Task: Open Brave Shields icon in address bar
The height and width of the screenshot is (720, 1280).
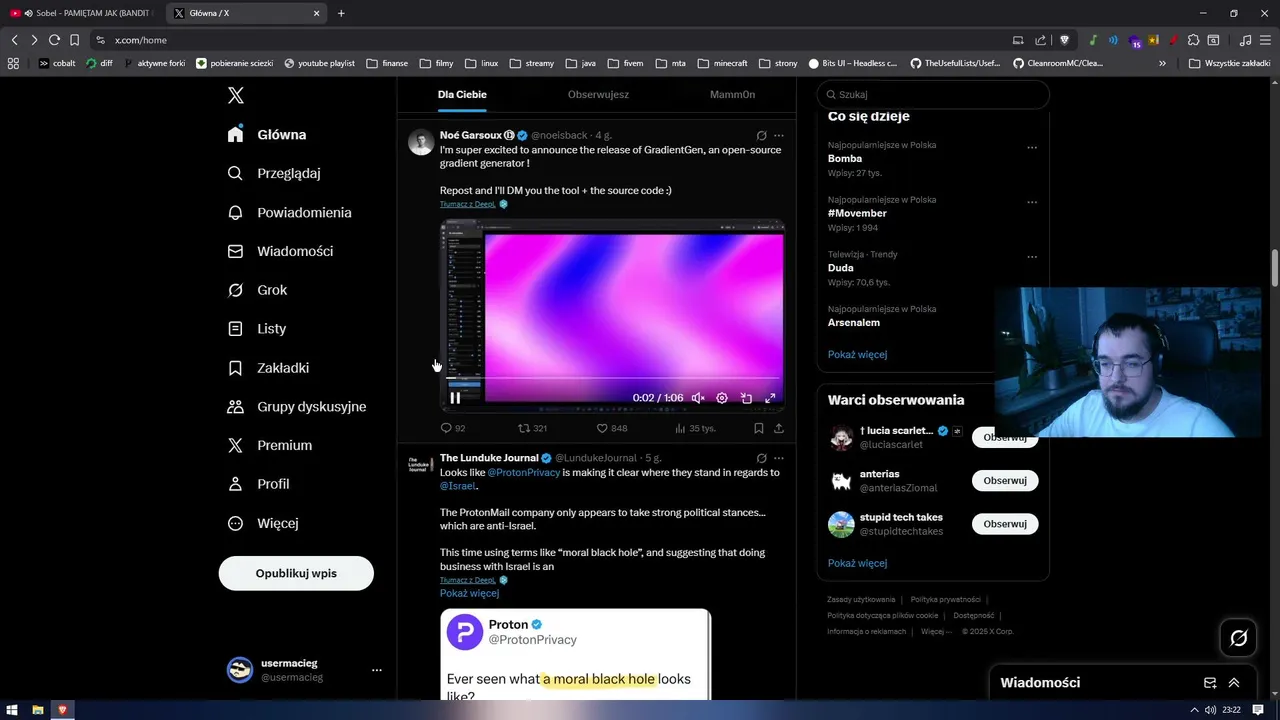Action: [1064, 40]
